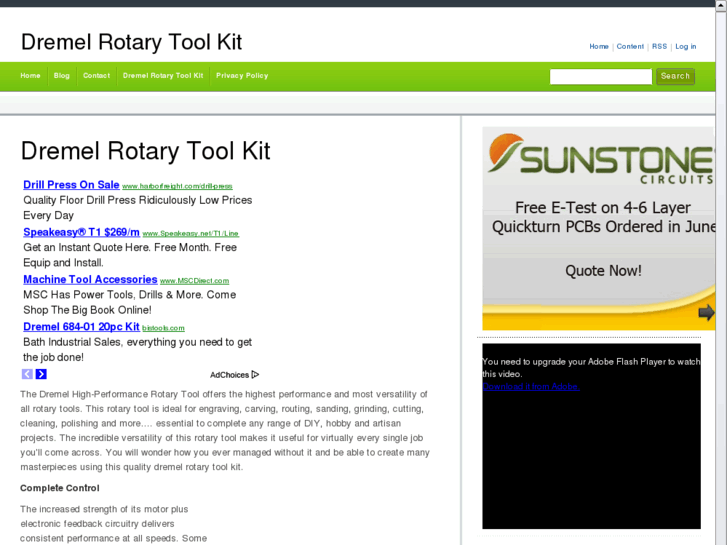This screenshot has height=545, width=727.
Task: Open the Blog menu item
Action: coord(61,76)
